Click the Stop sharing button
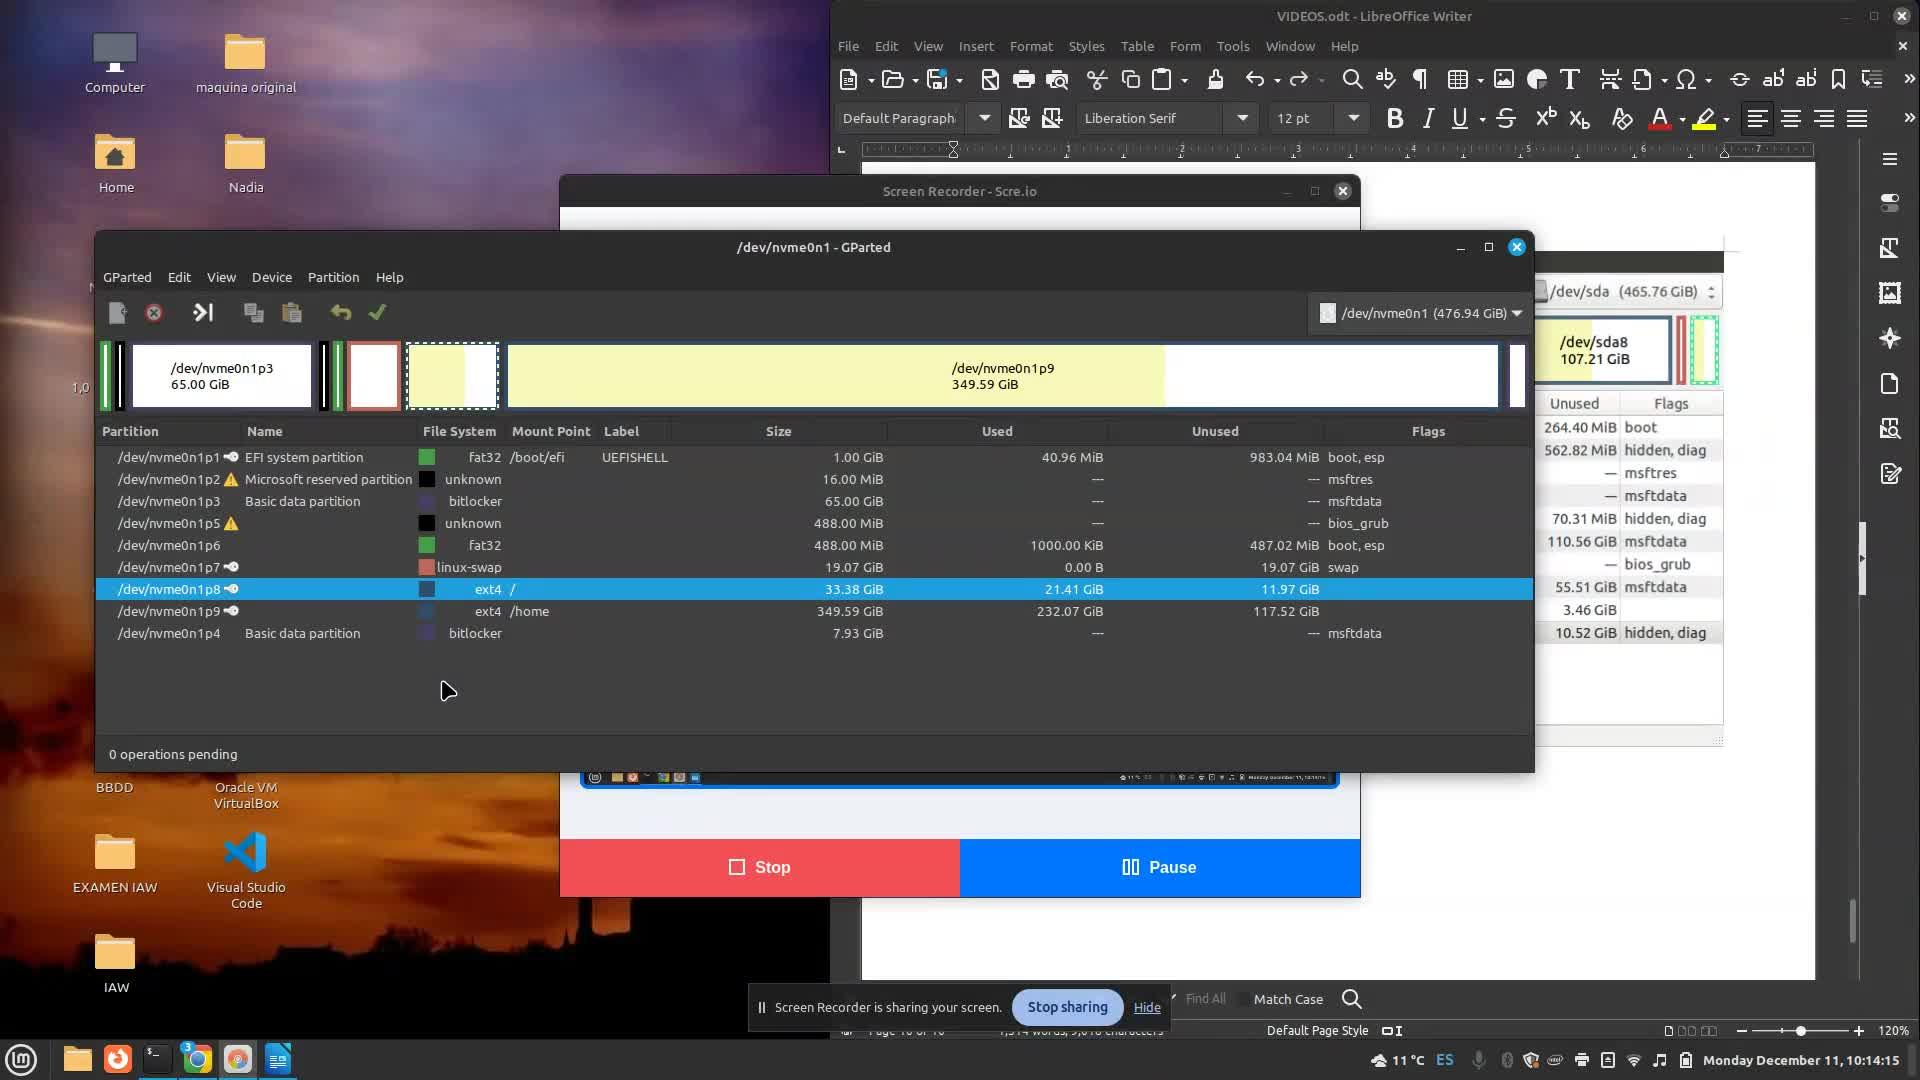 click(1067, 1007)
